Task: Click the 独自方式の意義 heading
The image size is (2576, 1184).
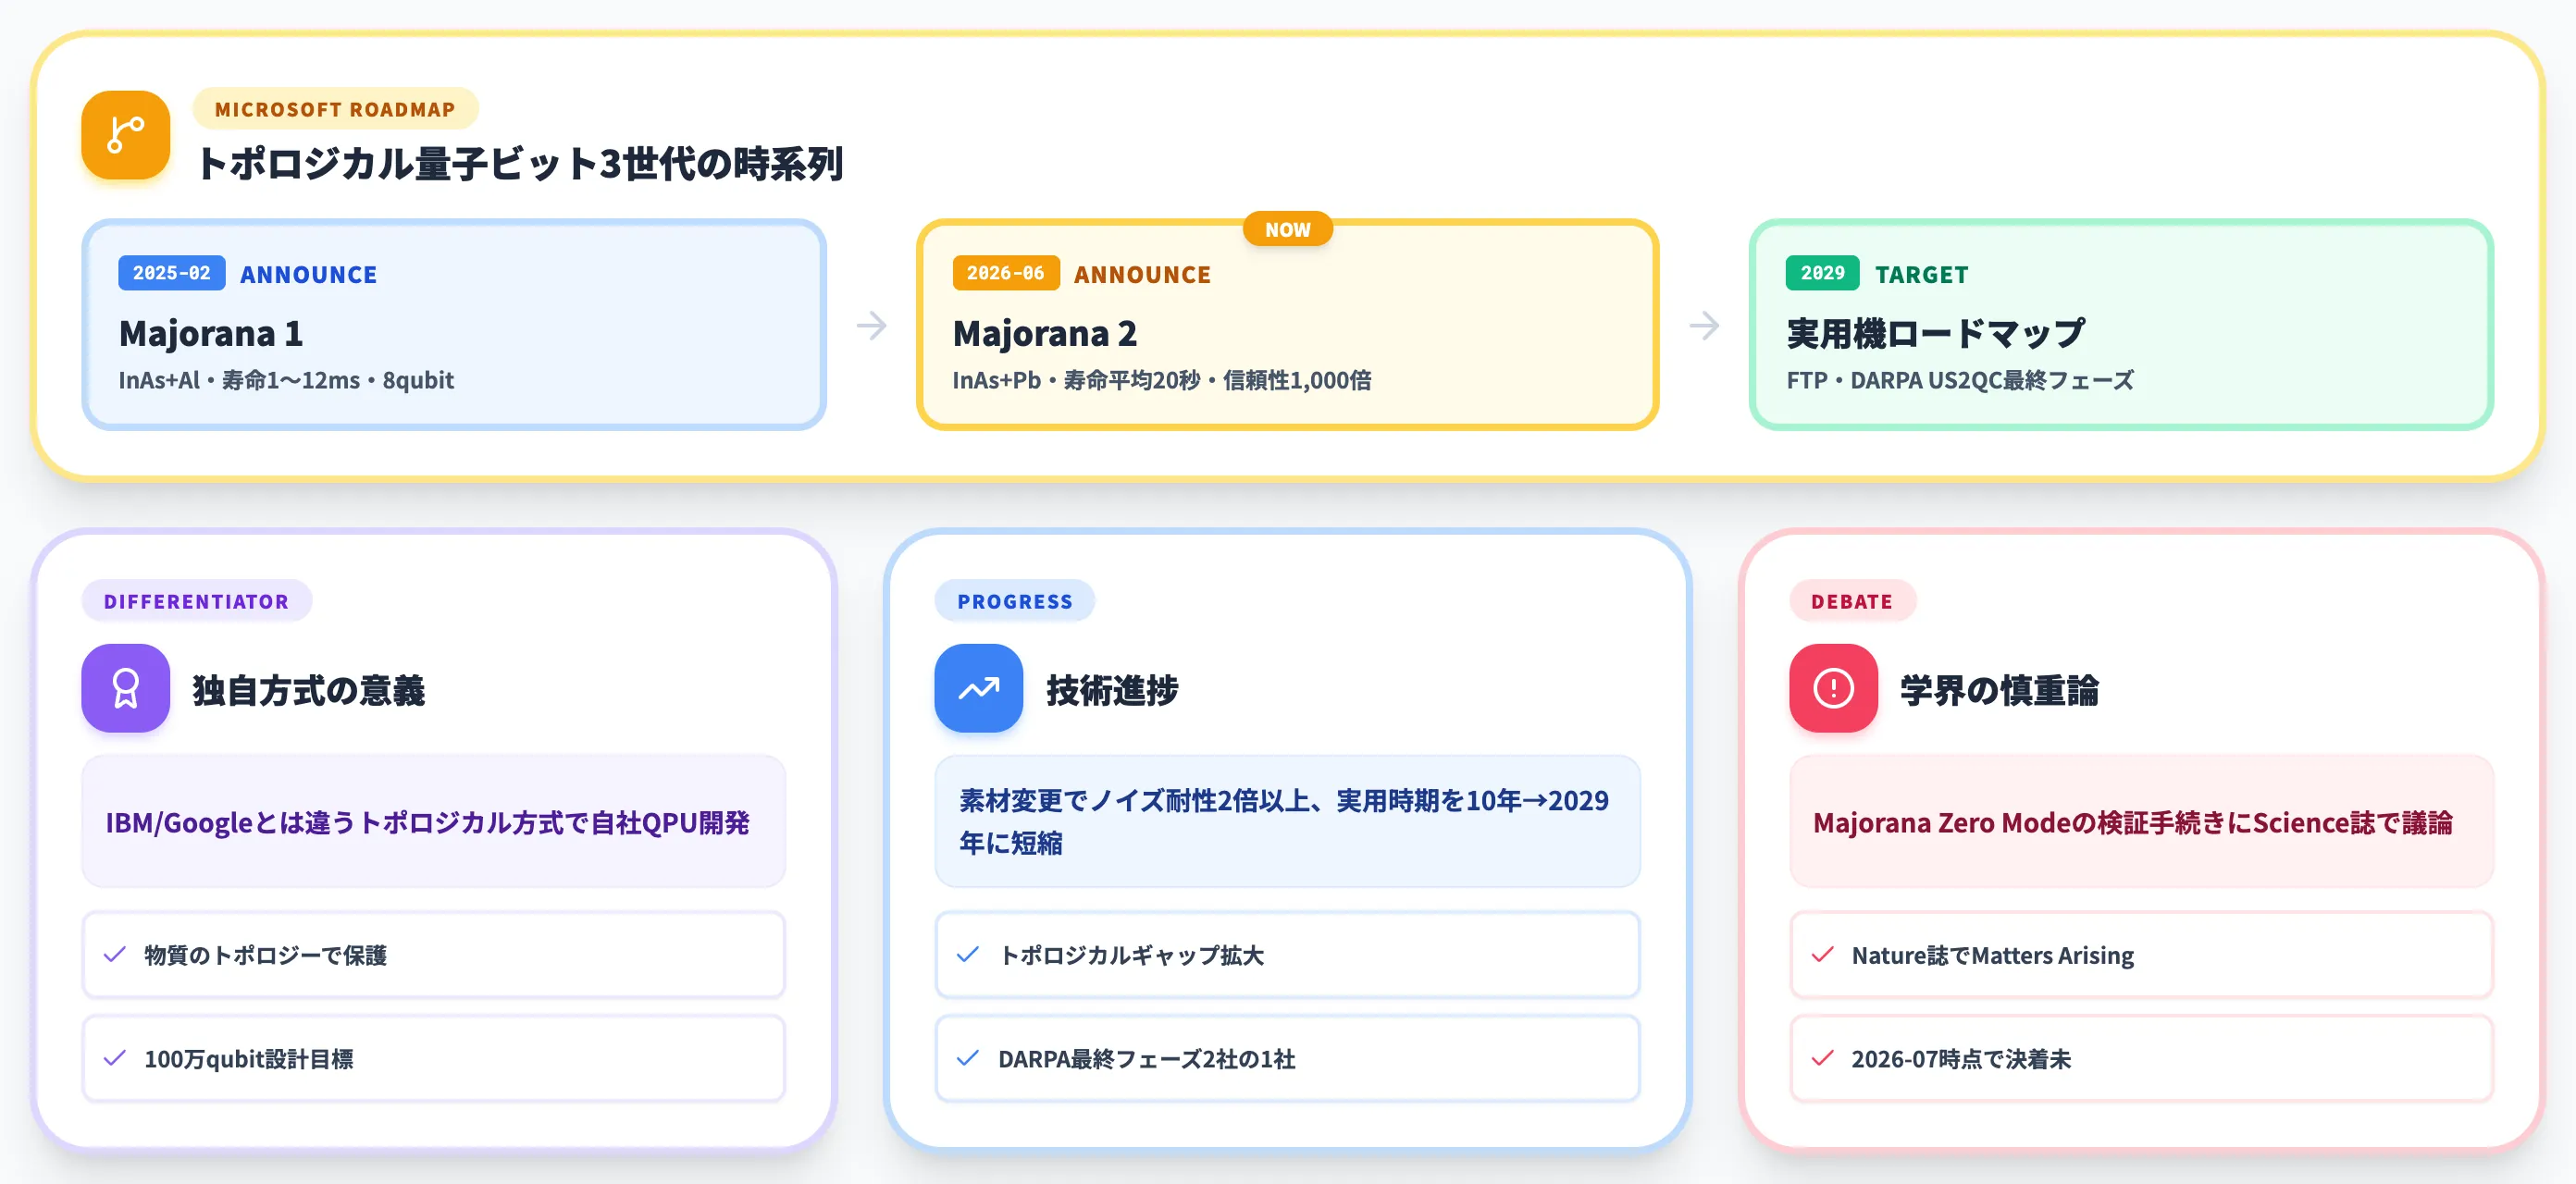Action: click(x=309, y=690)
